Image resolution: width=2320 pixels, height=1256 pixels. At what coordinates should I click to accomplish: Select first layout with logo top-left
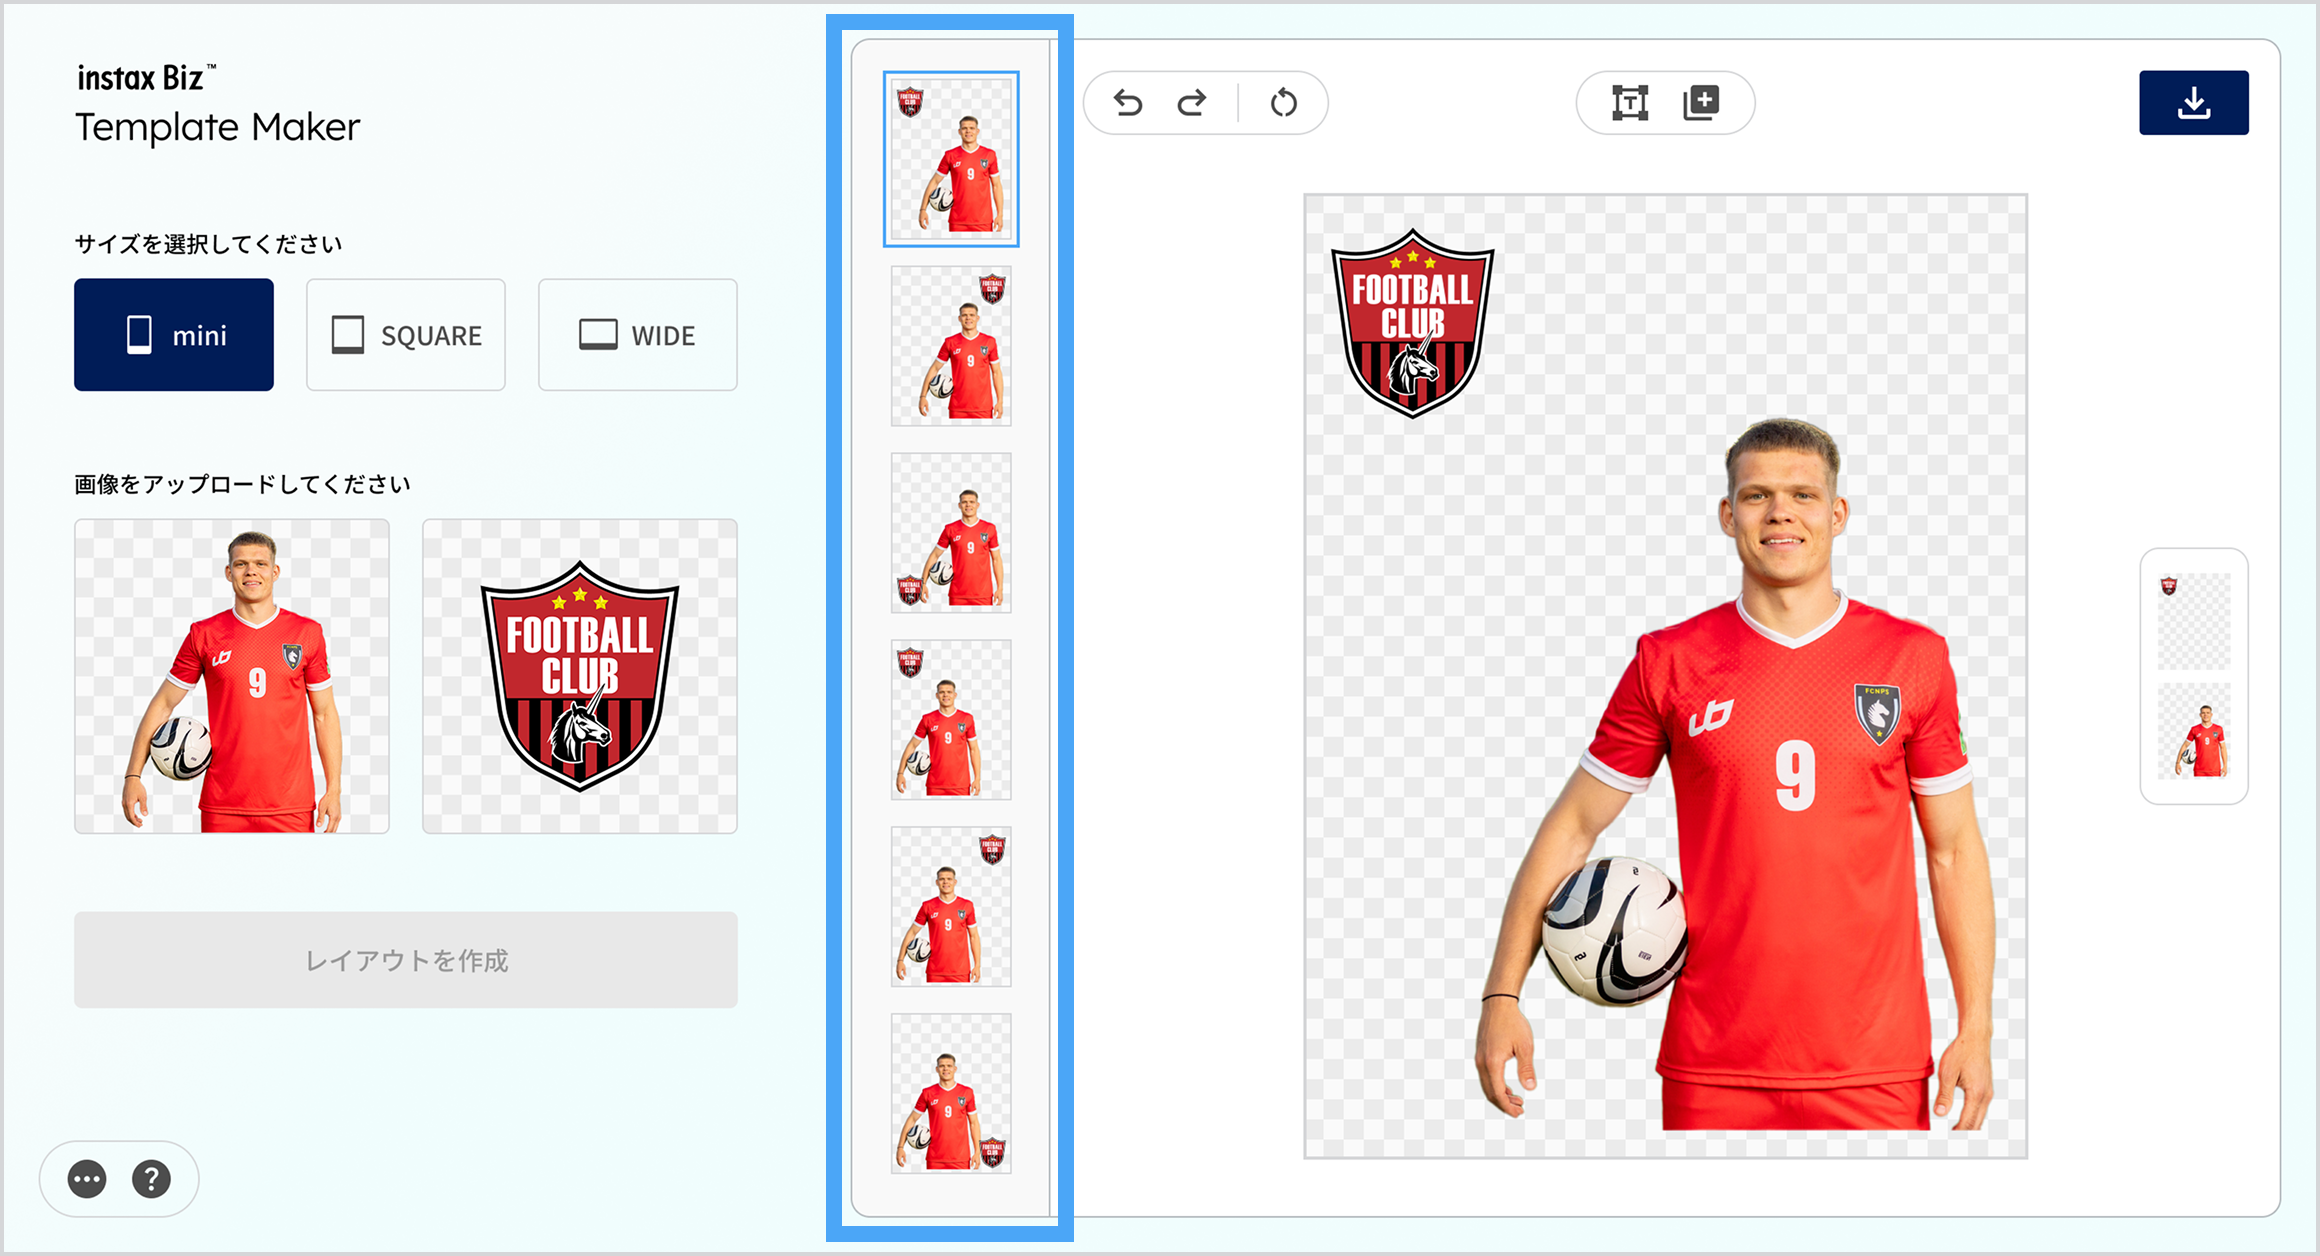click(951, 159)
